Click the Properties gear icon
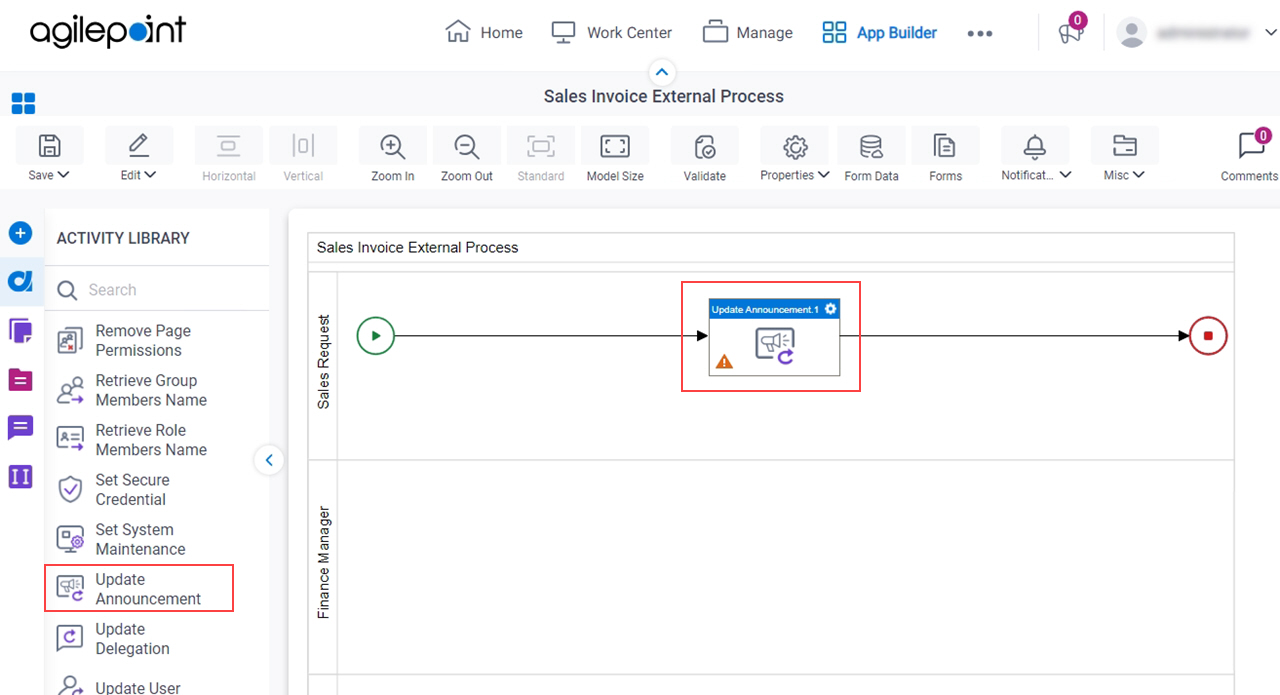The width and height of the screenshot is (1280, 695). (795, 146)
